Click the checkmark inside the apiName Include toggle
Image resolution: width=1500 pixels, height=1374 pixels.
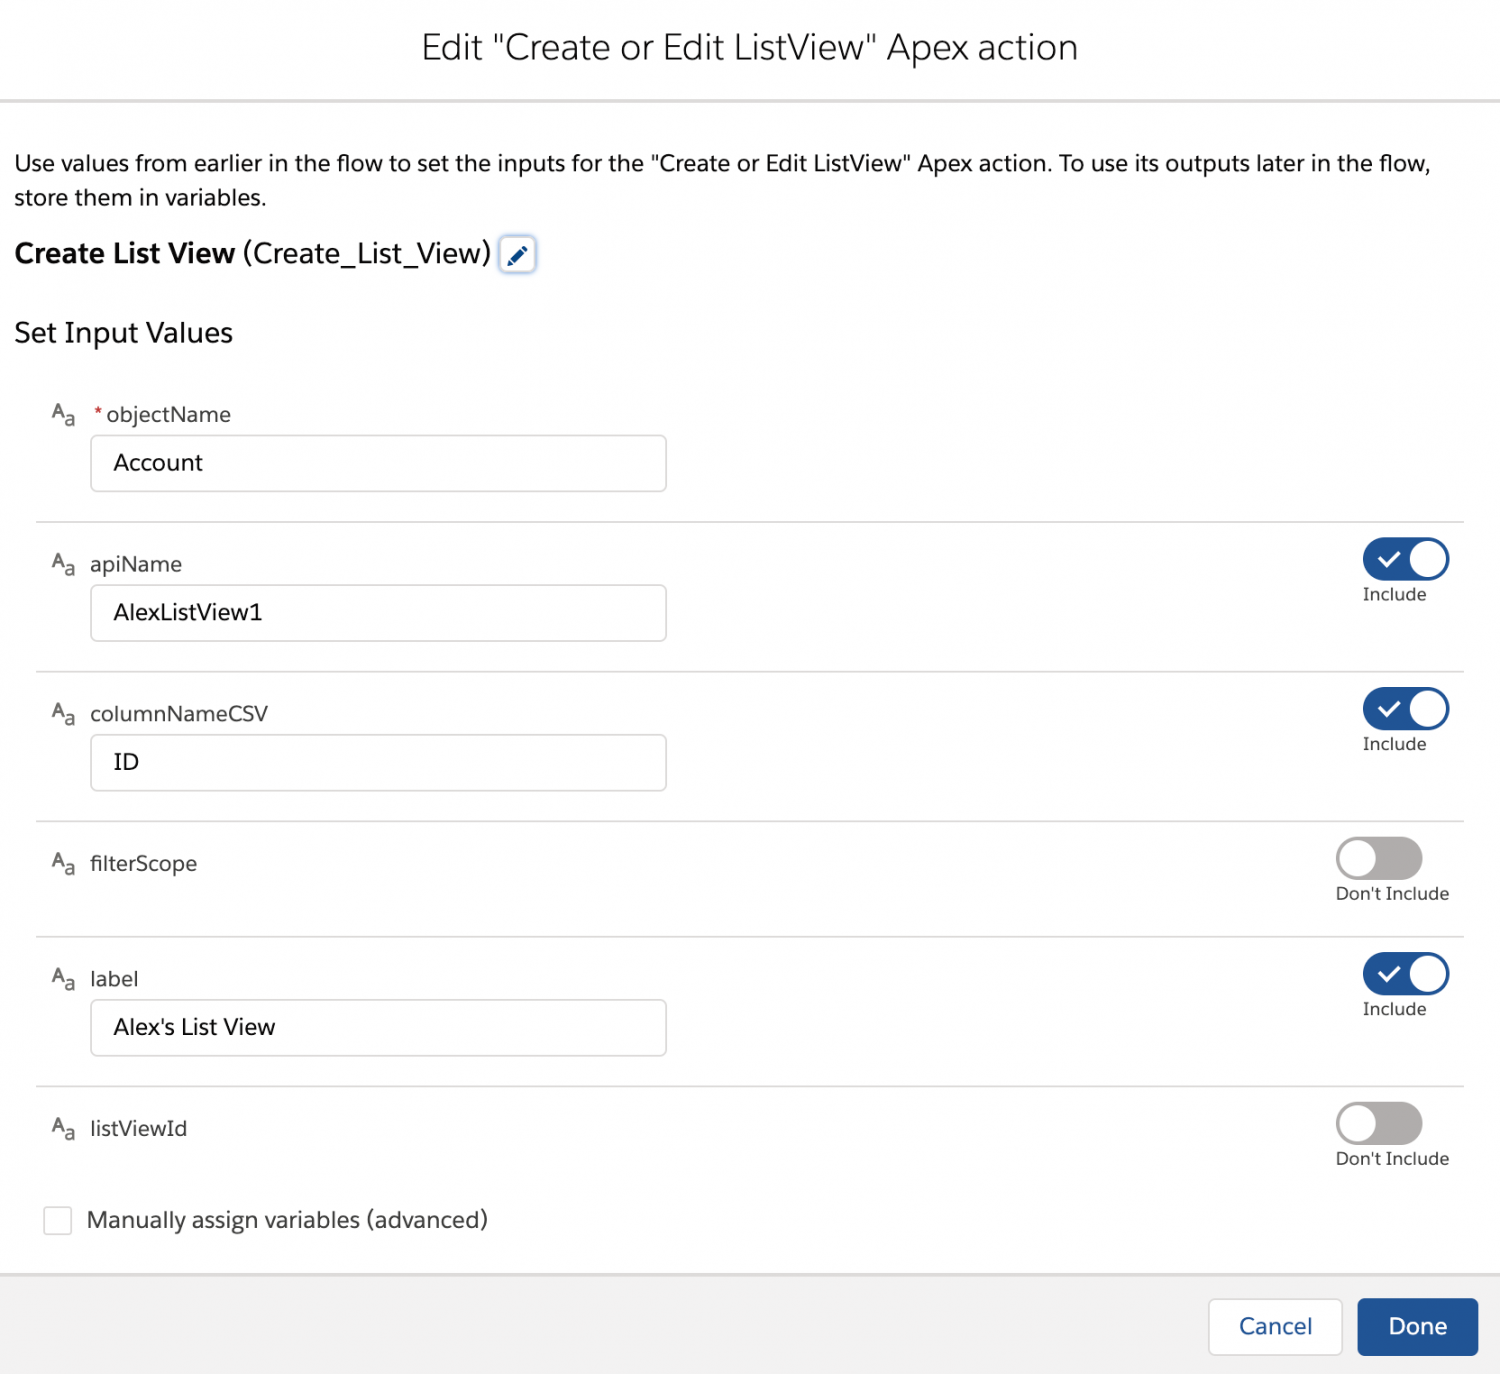coord(1390,560)
